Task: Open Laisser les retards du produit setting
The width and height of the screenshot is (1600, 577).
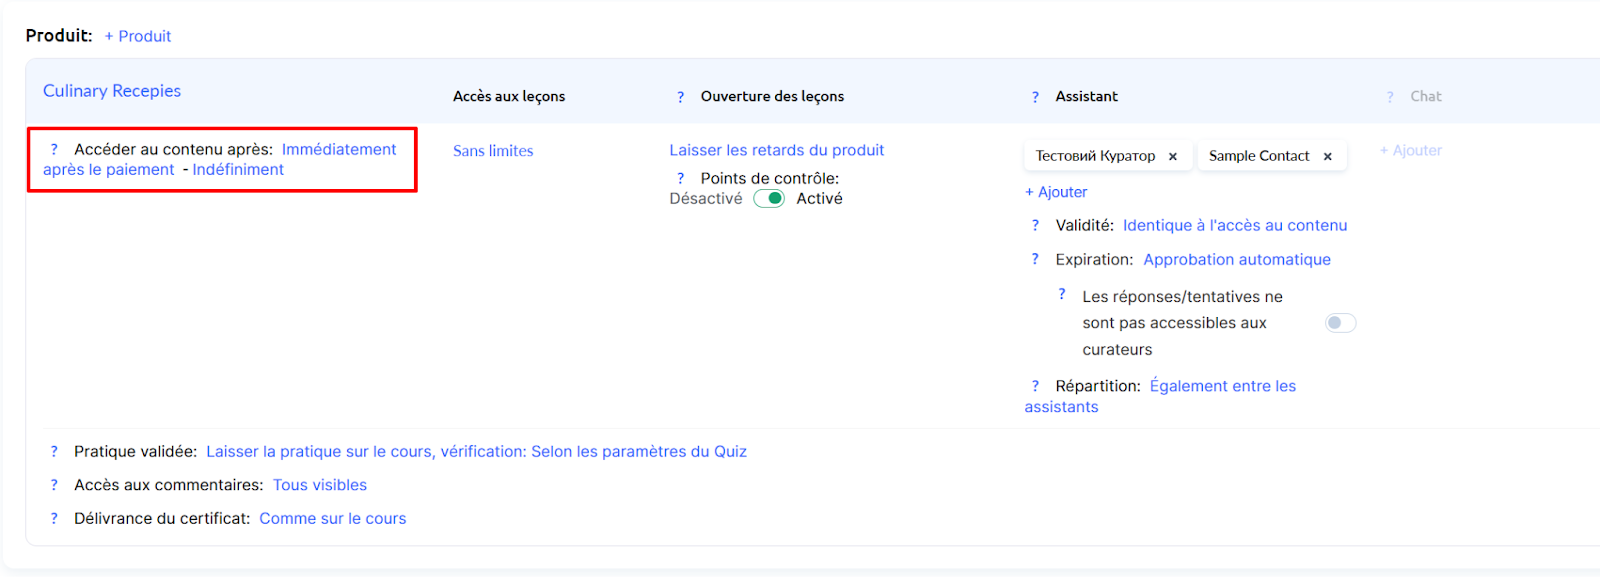Action: (776, 150)
